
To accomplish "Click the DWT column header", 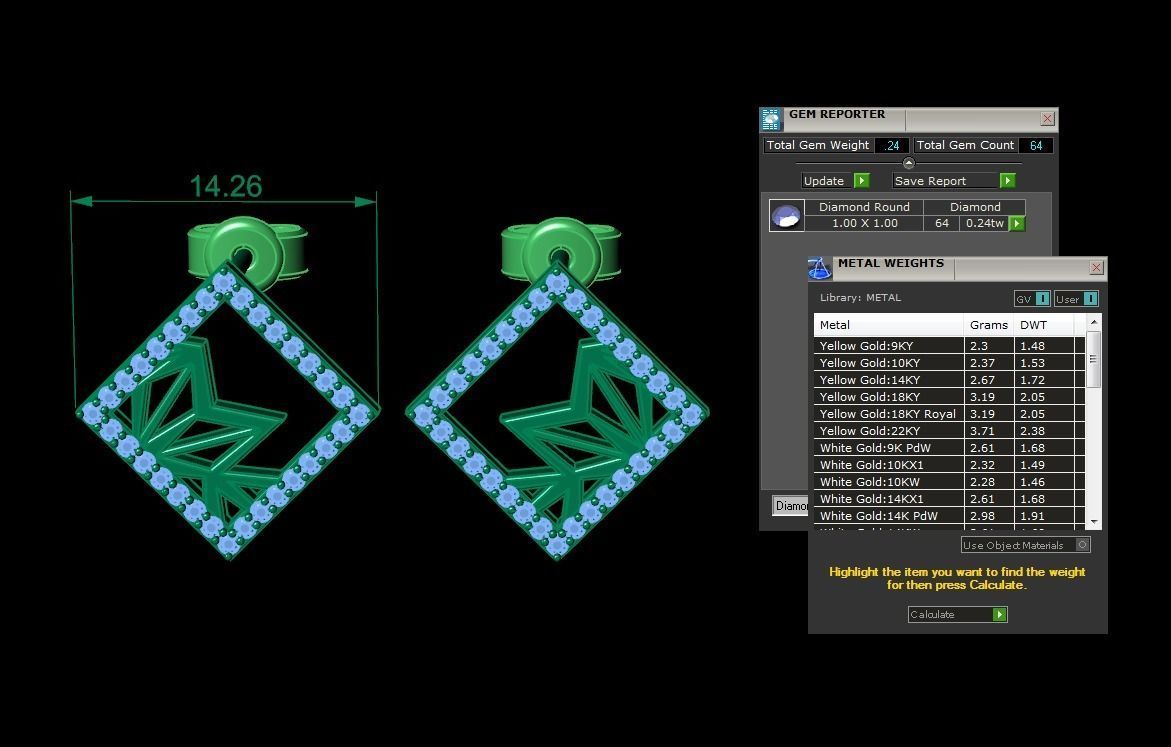I will 1044,325.
